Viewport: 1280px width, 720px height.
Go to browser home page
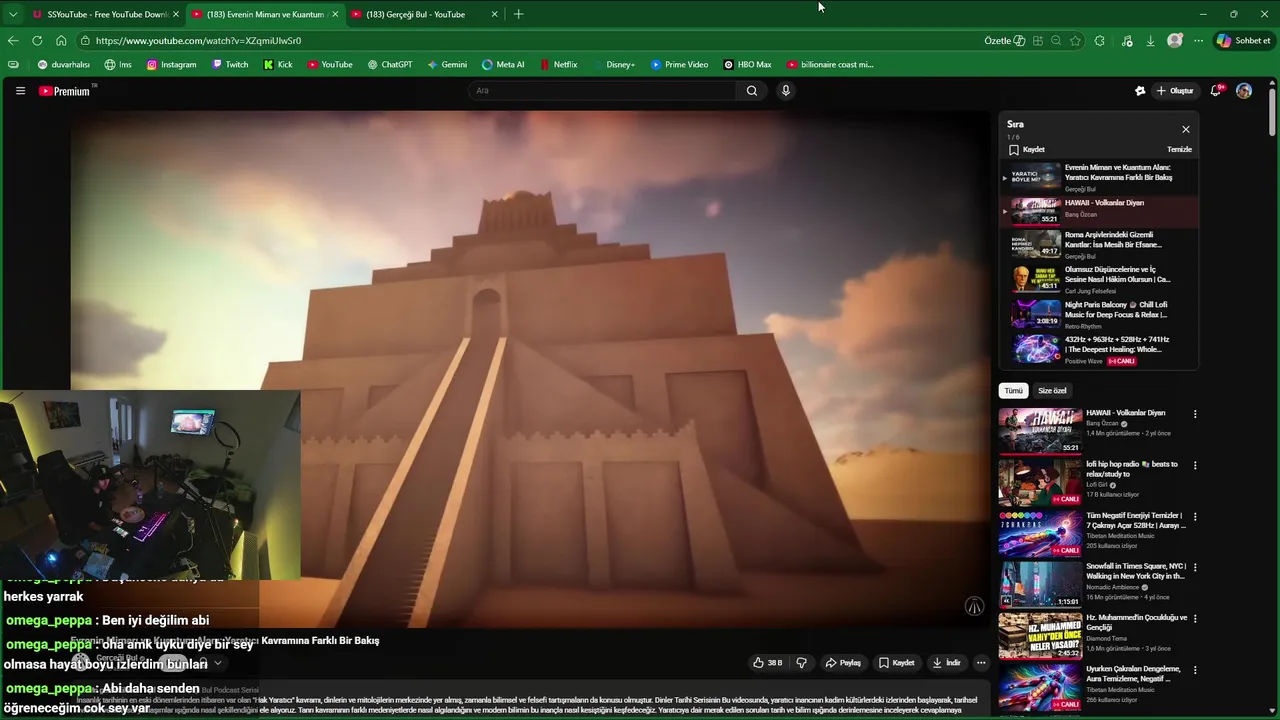[x=61, y=41]
